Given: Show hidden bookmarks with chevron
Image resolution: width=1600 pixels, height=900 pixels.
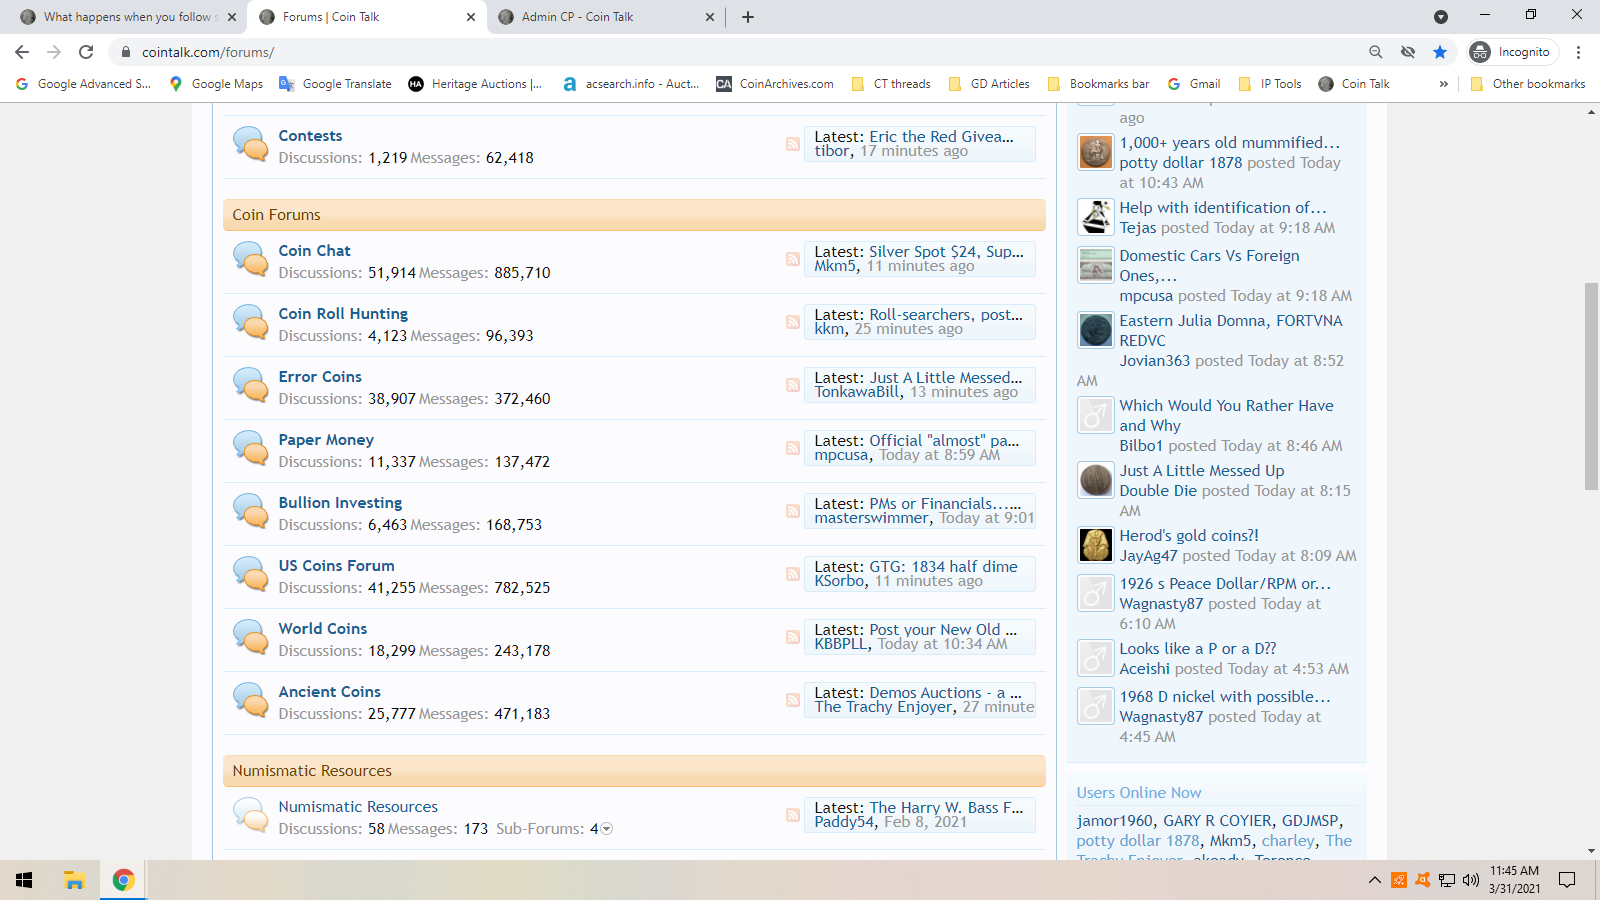Looking at the screenshot, I should point(1443,84).
